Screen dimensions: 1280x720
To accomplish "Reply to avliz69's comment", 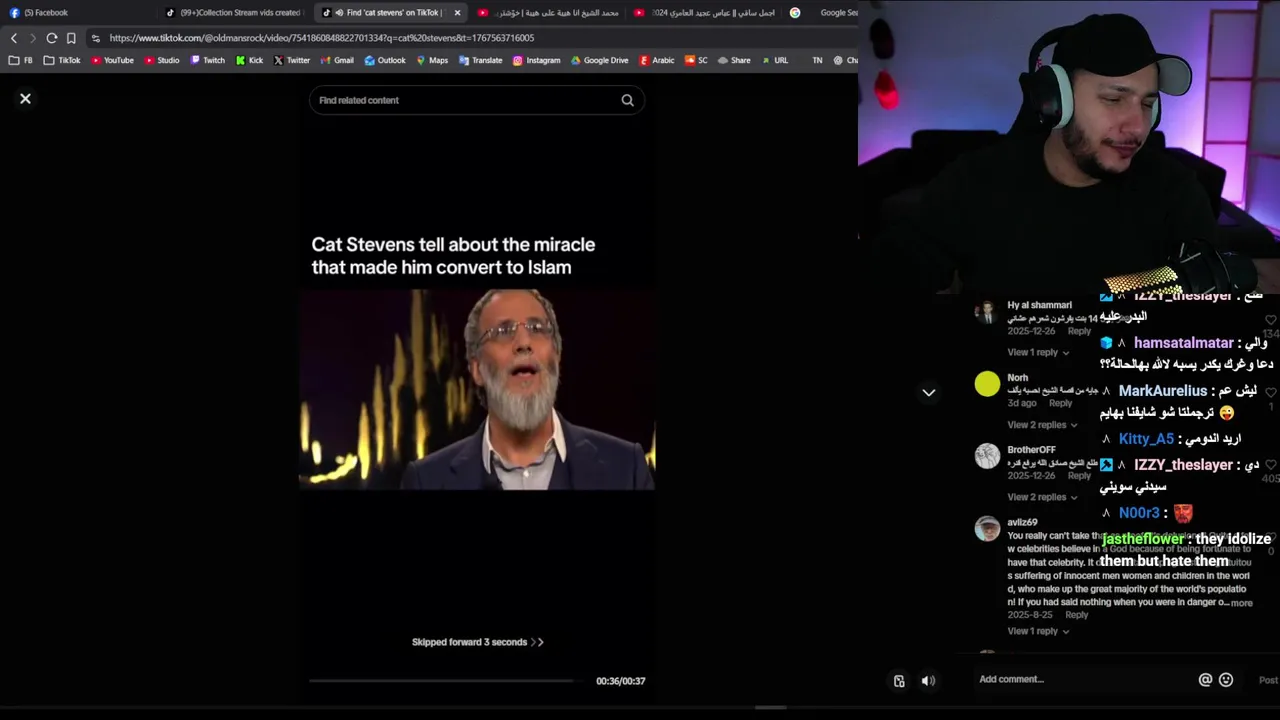I will tap(1076, 615).
